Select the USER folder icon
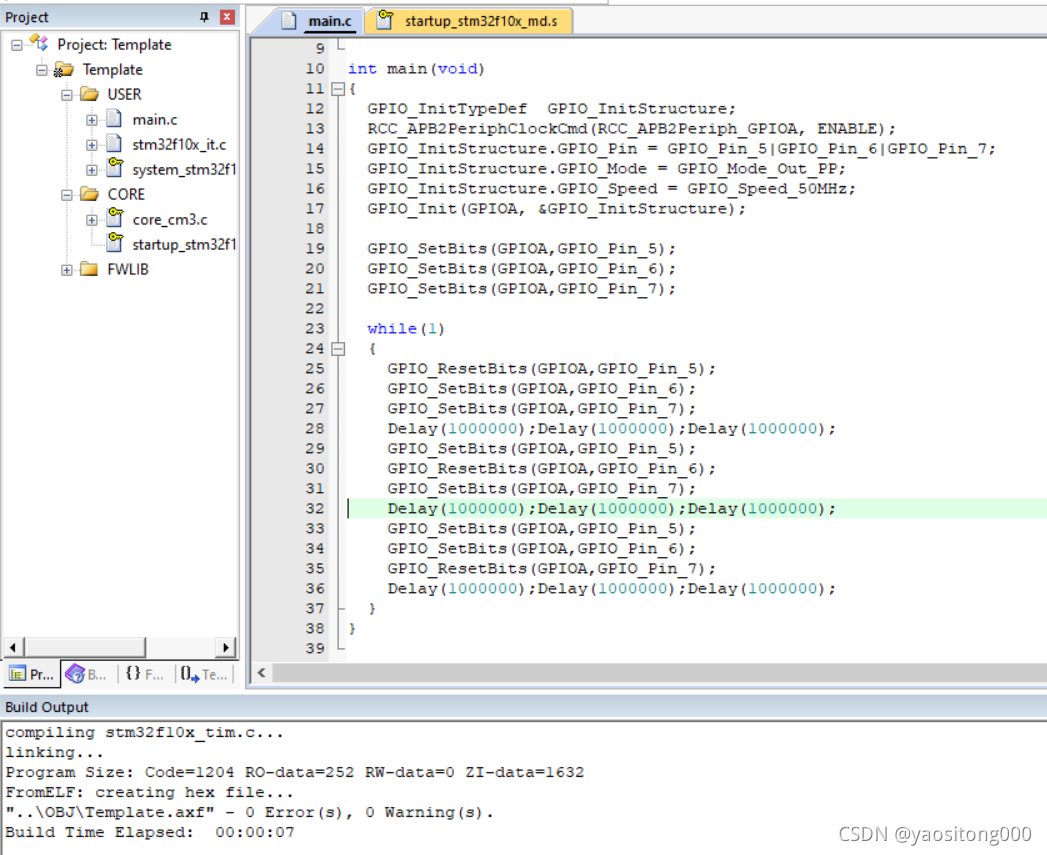Image resolution: width=1047 pixels, height=855 pixels. [x=89, y=94]
